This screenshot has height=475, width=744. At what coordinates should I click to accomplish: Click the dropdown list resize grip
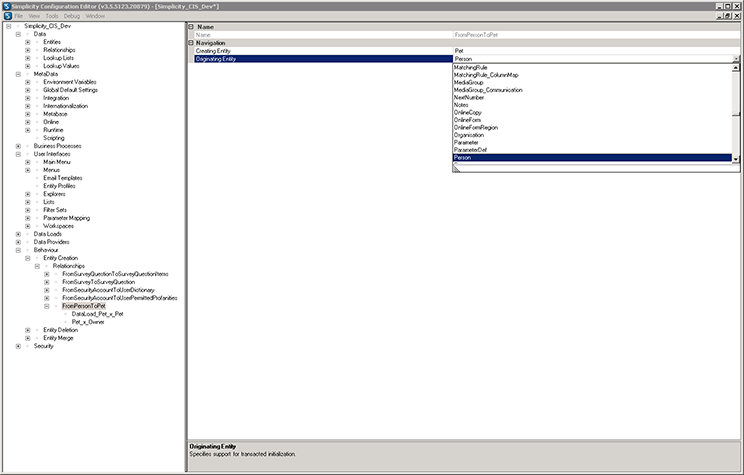[x=457, y=167]
